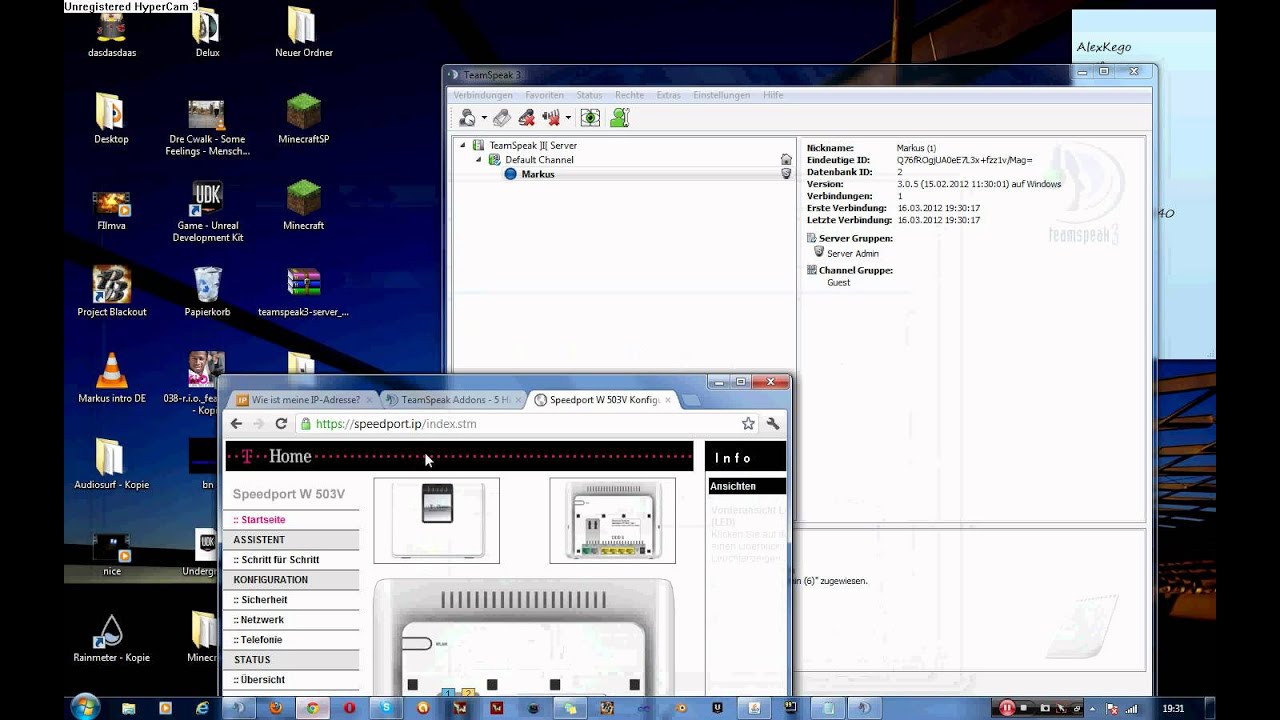Viewport: 1280px width, 720px height.
Task: Mute speakers using the TeamSpeak toolbar icon
Action: (551, 118)
